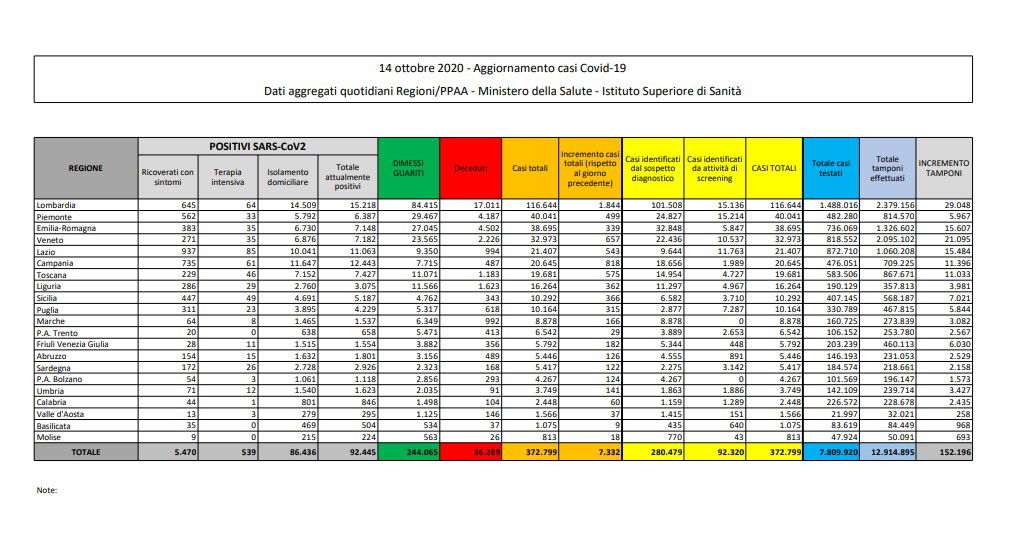
Task: Select the Marche row label
Action: point(51,321)
